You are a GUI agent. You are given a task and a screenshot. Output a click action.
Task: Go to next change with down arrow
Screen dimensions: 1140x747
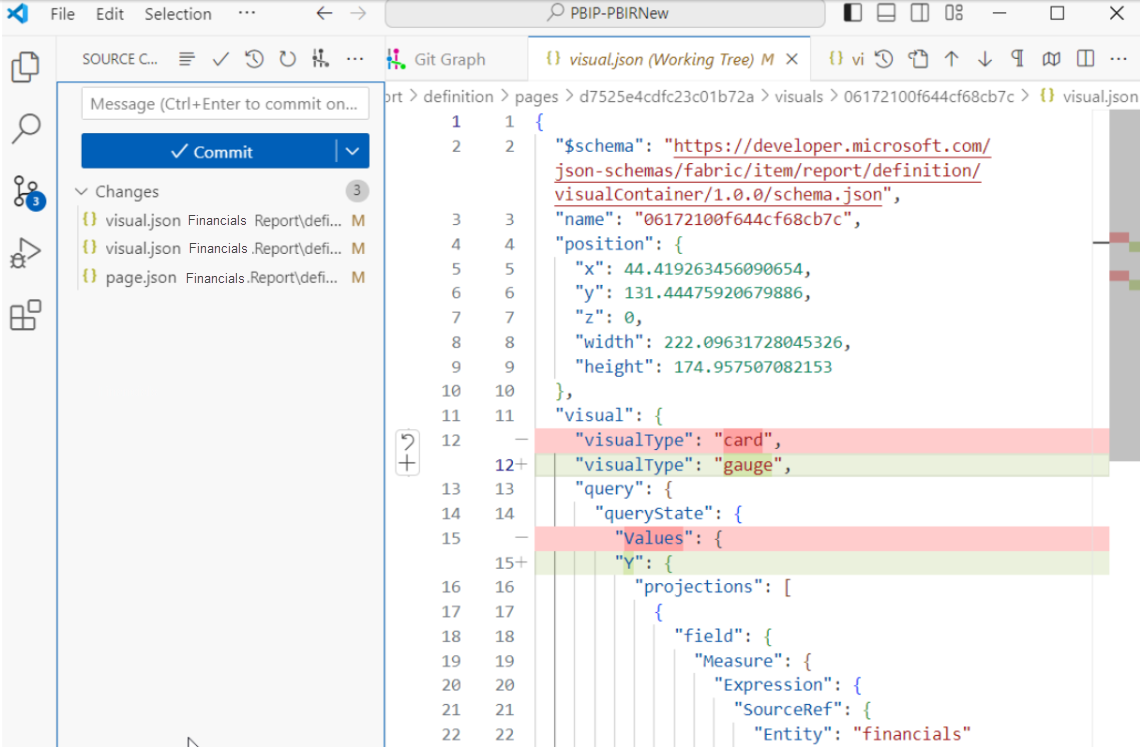(984, 59)
